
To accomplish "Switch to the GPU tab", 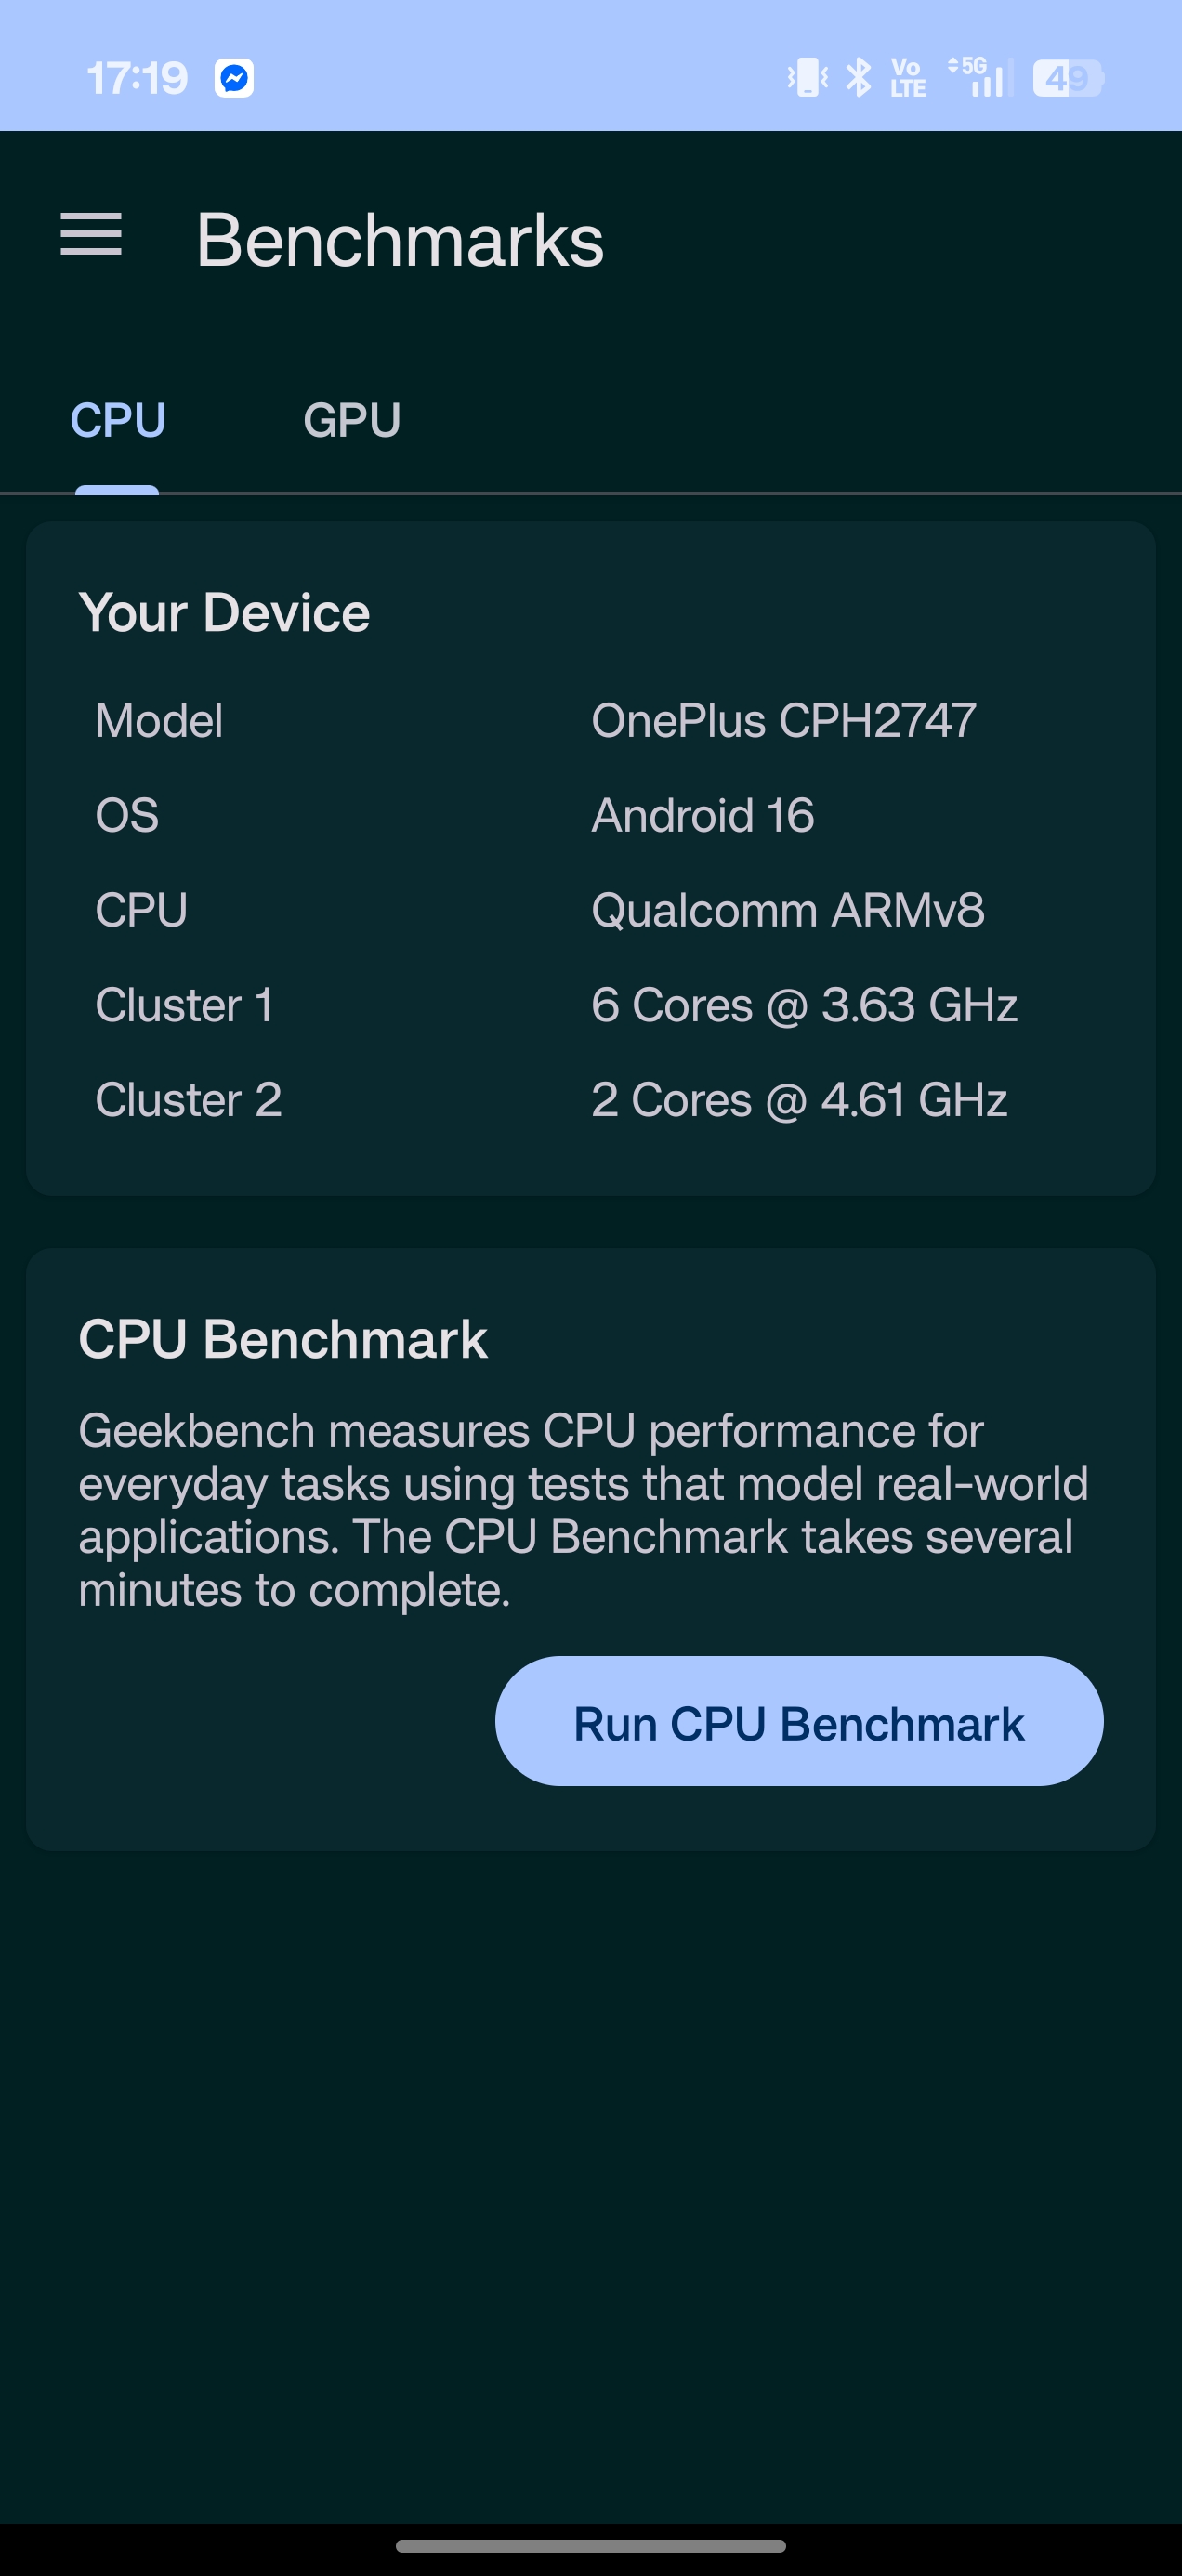I will click(x=352, y=420).
